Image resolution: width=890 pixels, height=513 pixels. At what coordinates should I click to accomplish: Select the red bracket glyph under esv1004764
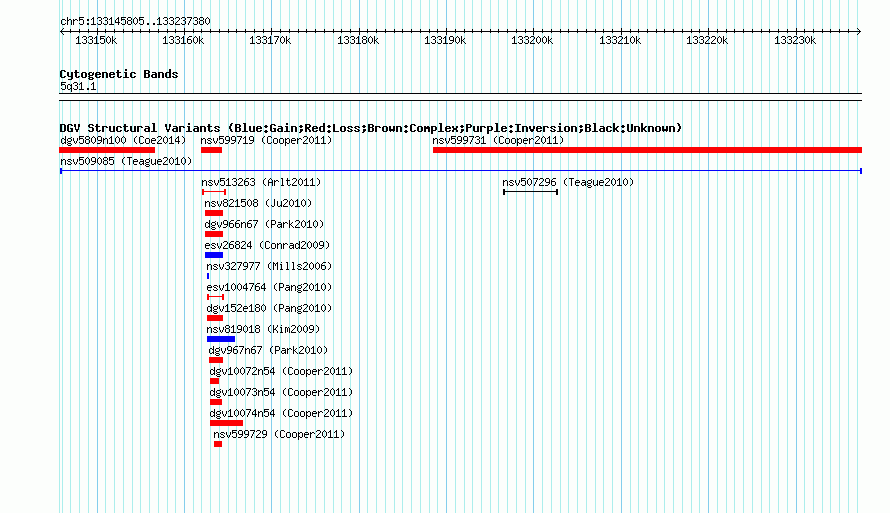click(x=216, y=297)
